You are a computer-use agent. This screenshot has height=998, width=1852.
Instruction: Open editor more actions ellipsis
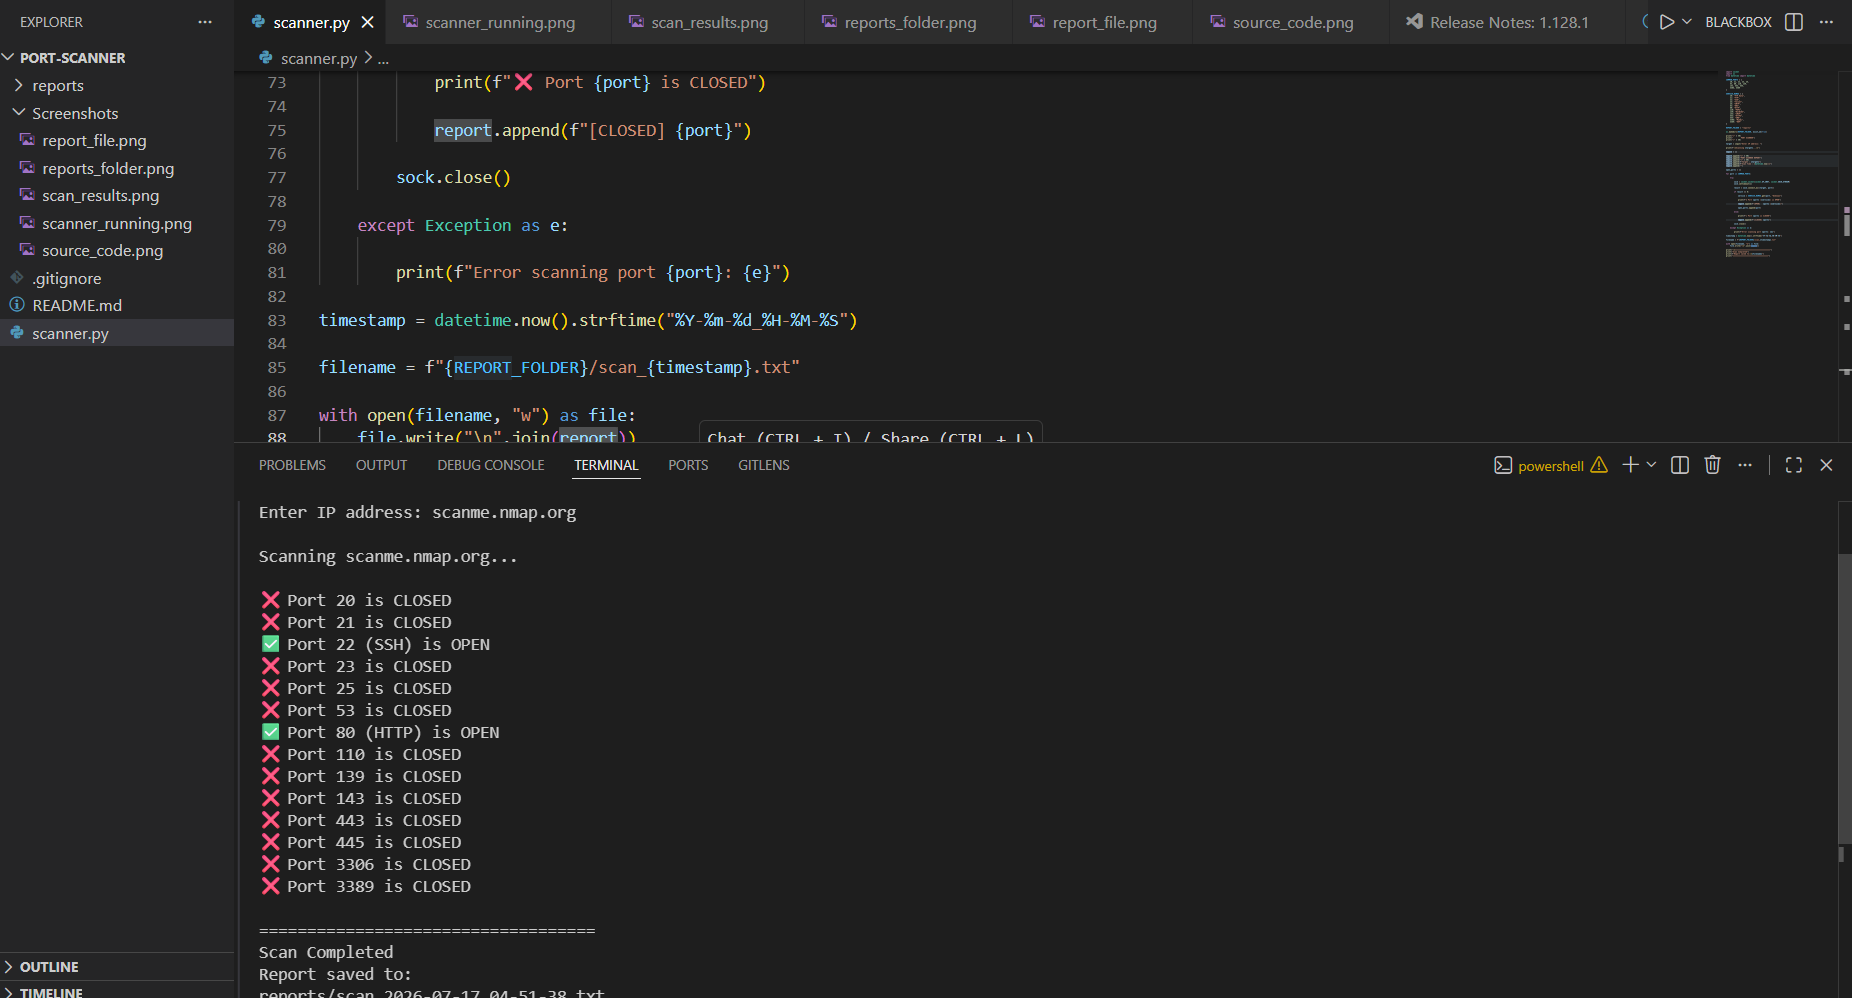[x=1826, y=22]
